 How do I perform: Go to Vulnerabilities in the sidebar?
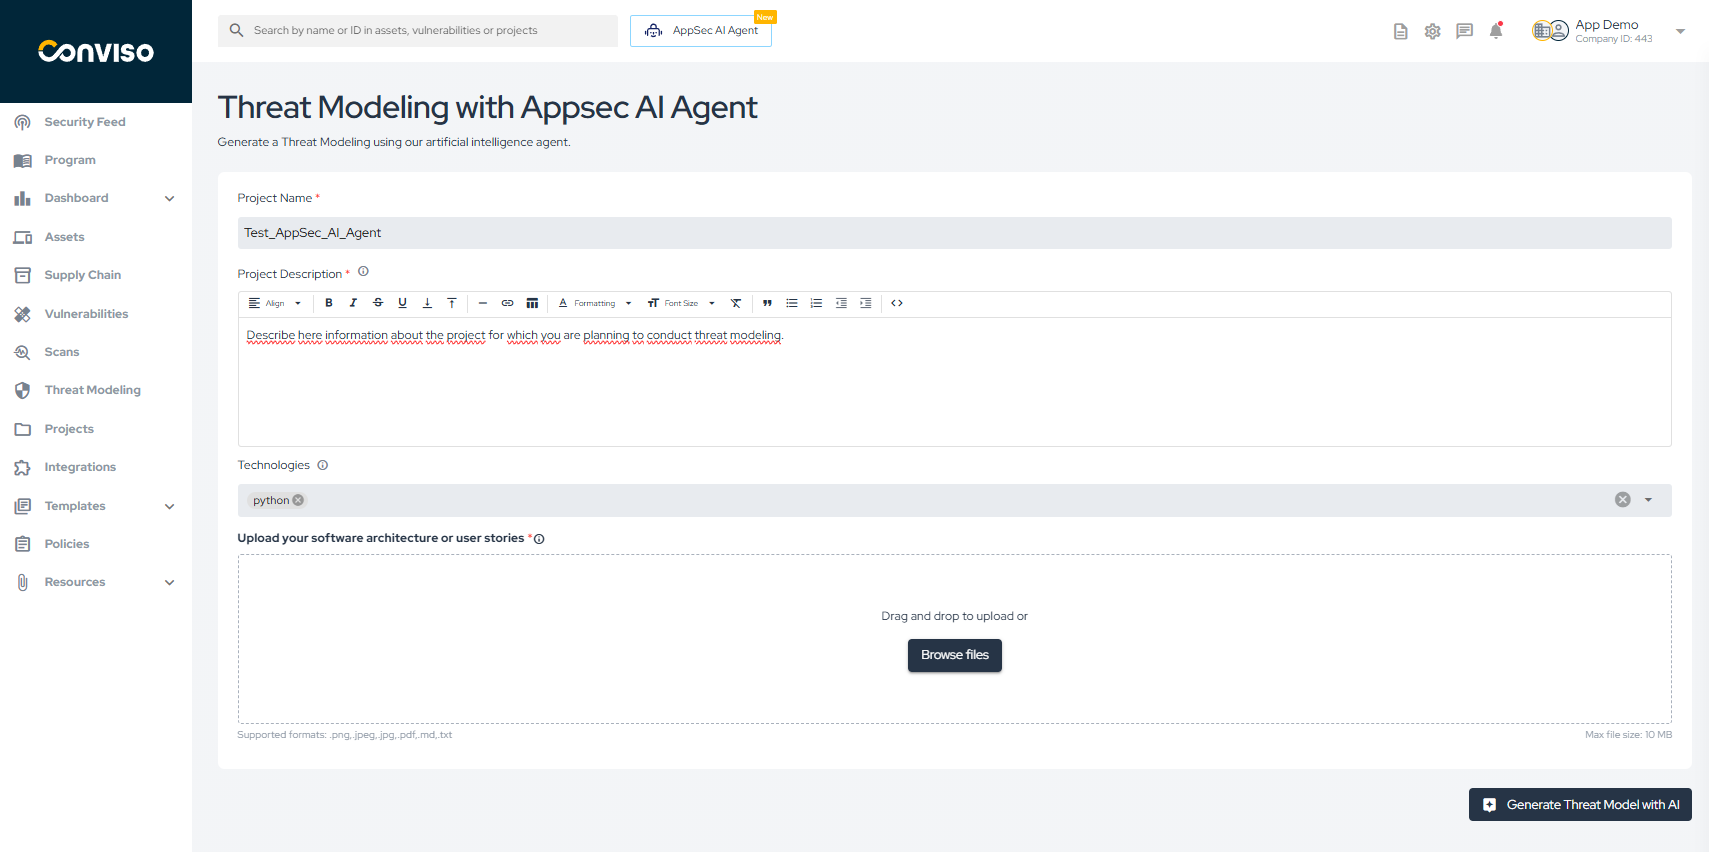tap(86, 314)
